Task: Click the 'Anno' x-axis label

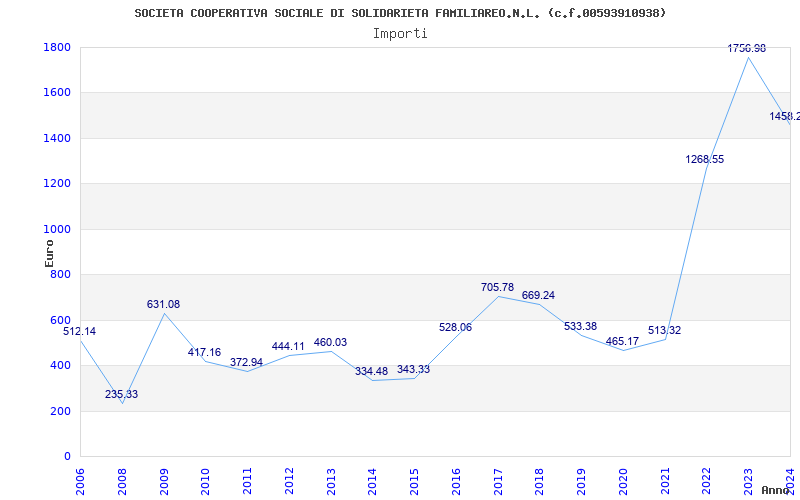Action: coord(776,490)
